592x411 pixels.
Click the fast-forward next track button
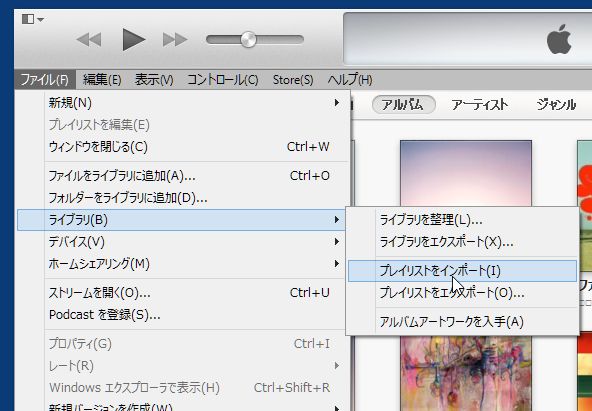(175, 40)
